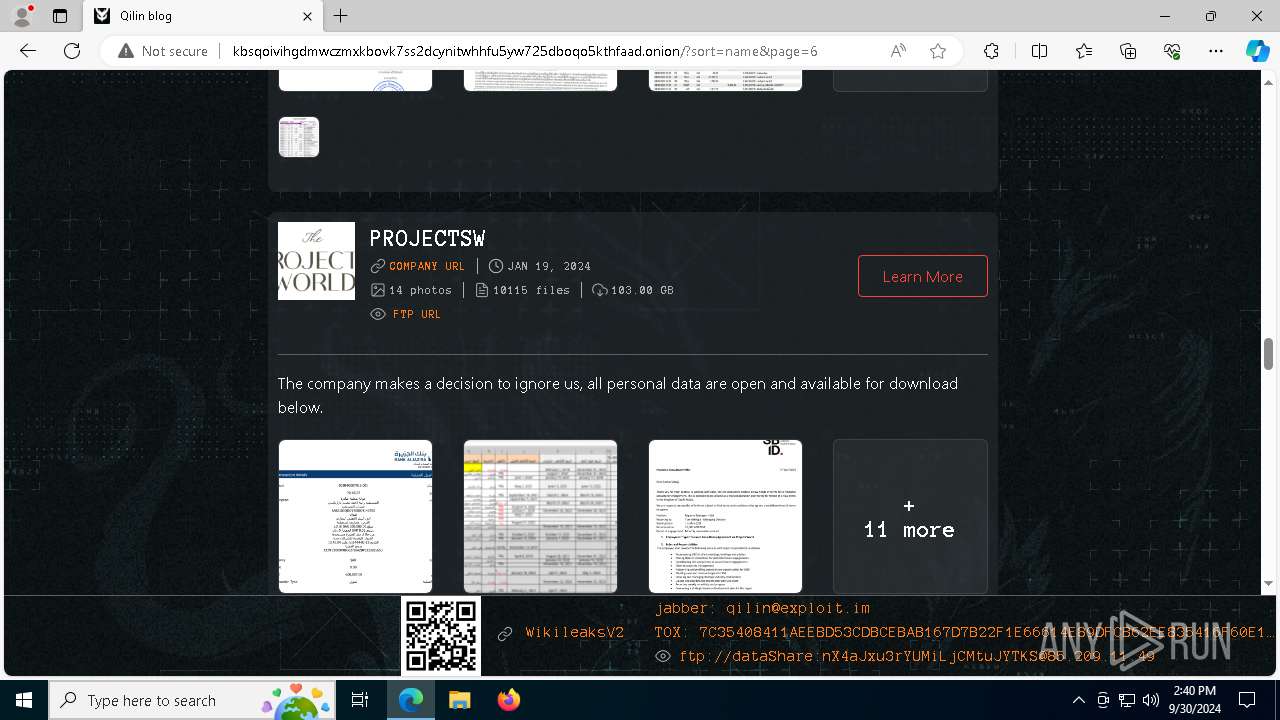This screenshot has width=1280, height=720.
Task: Open the WikileaksV2 link
Action: pyautogui.click(x=575, y=633)
